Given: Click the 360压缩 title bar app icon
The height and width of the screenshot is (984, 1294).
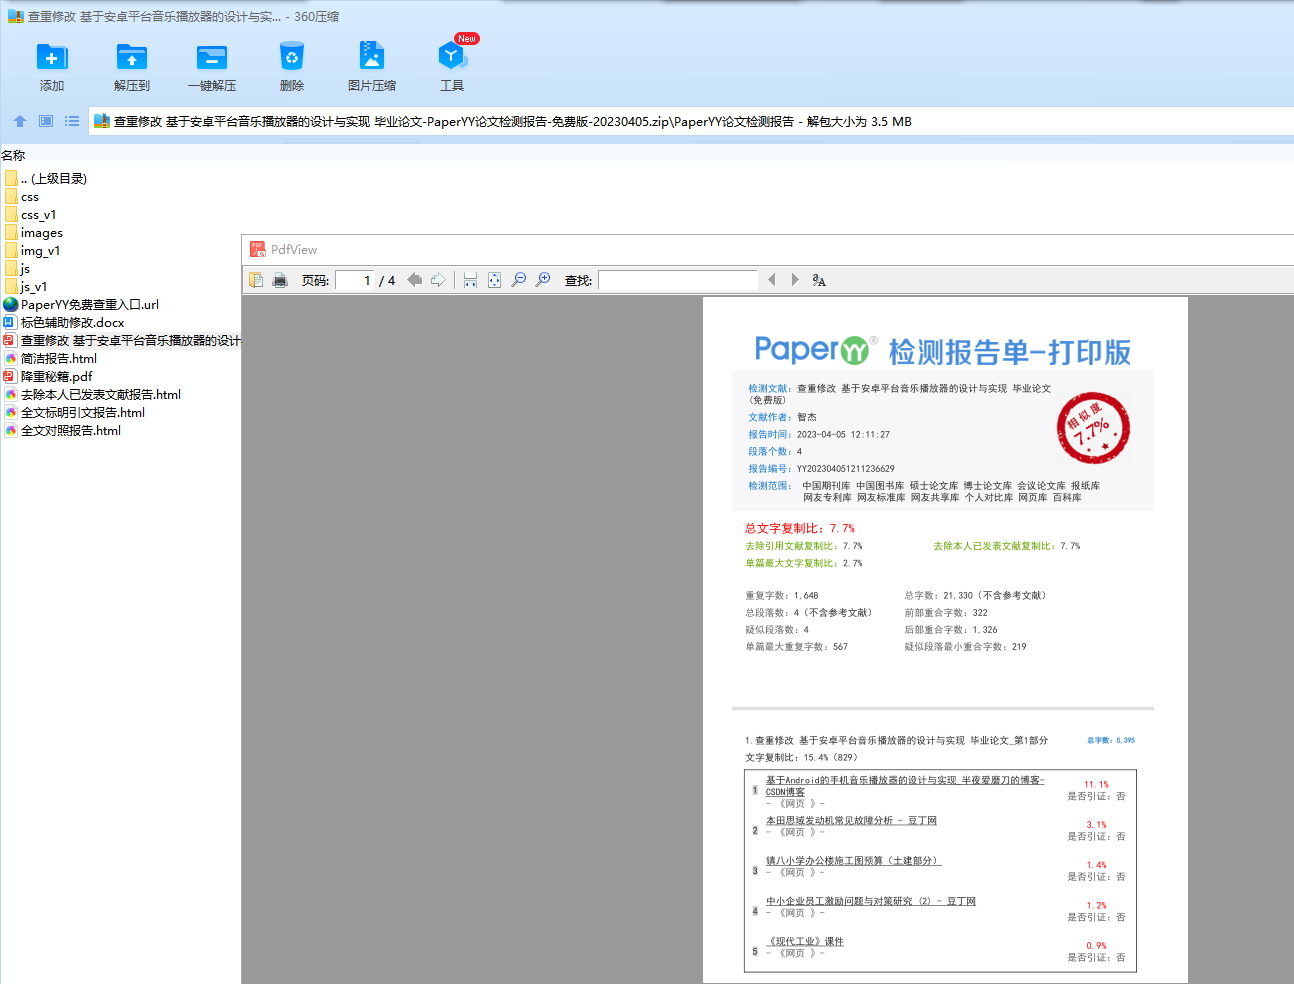Looking at the screenshot, I should click(15, 16).
